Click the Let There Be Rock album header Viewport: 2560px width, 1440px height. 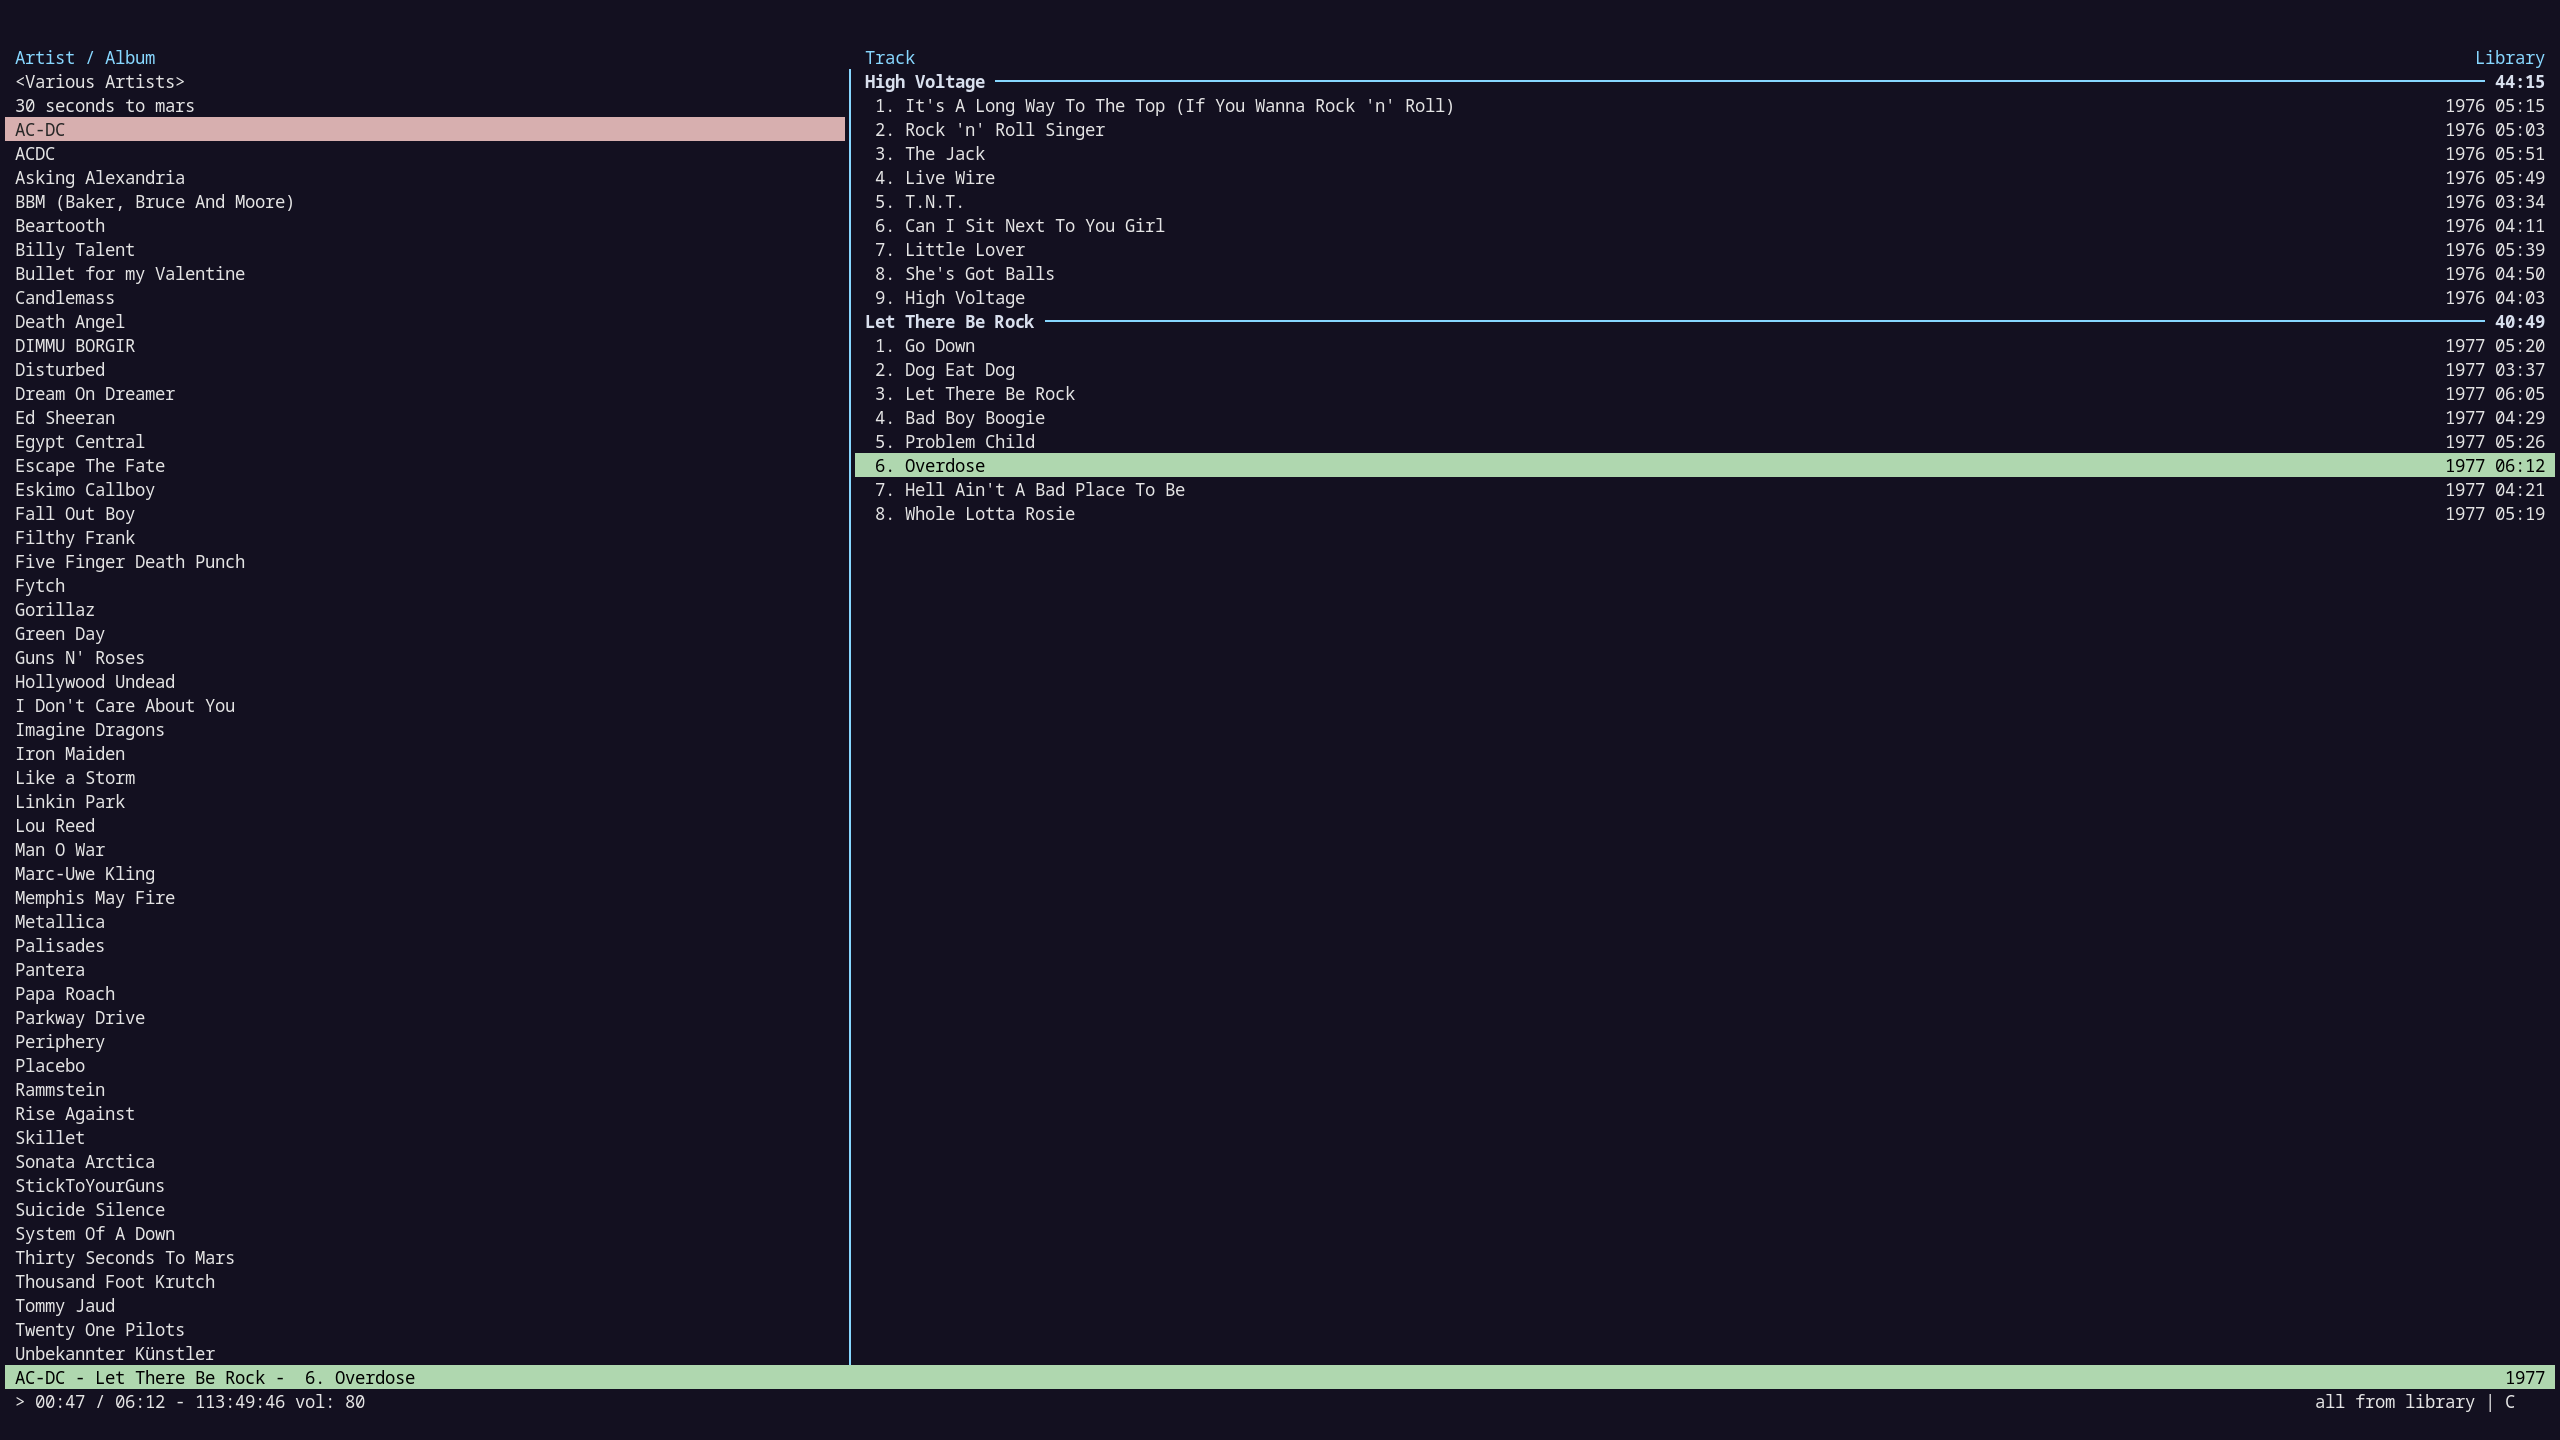click(949, 322)
